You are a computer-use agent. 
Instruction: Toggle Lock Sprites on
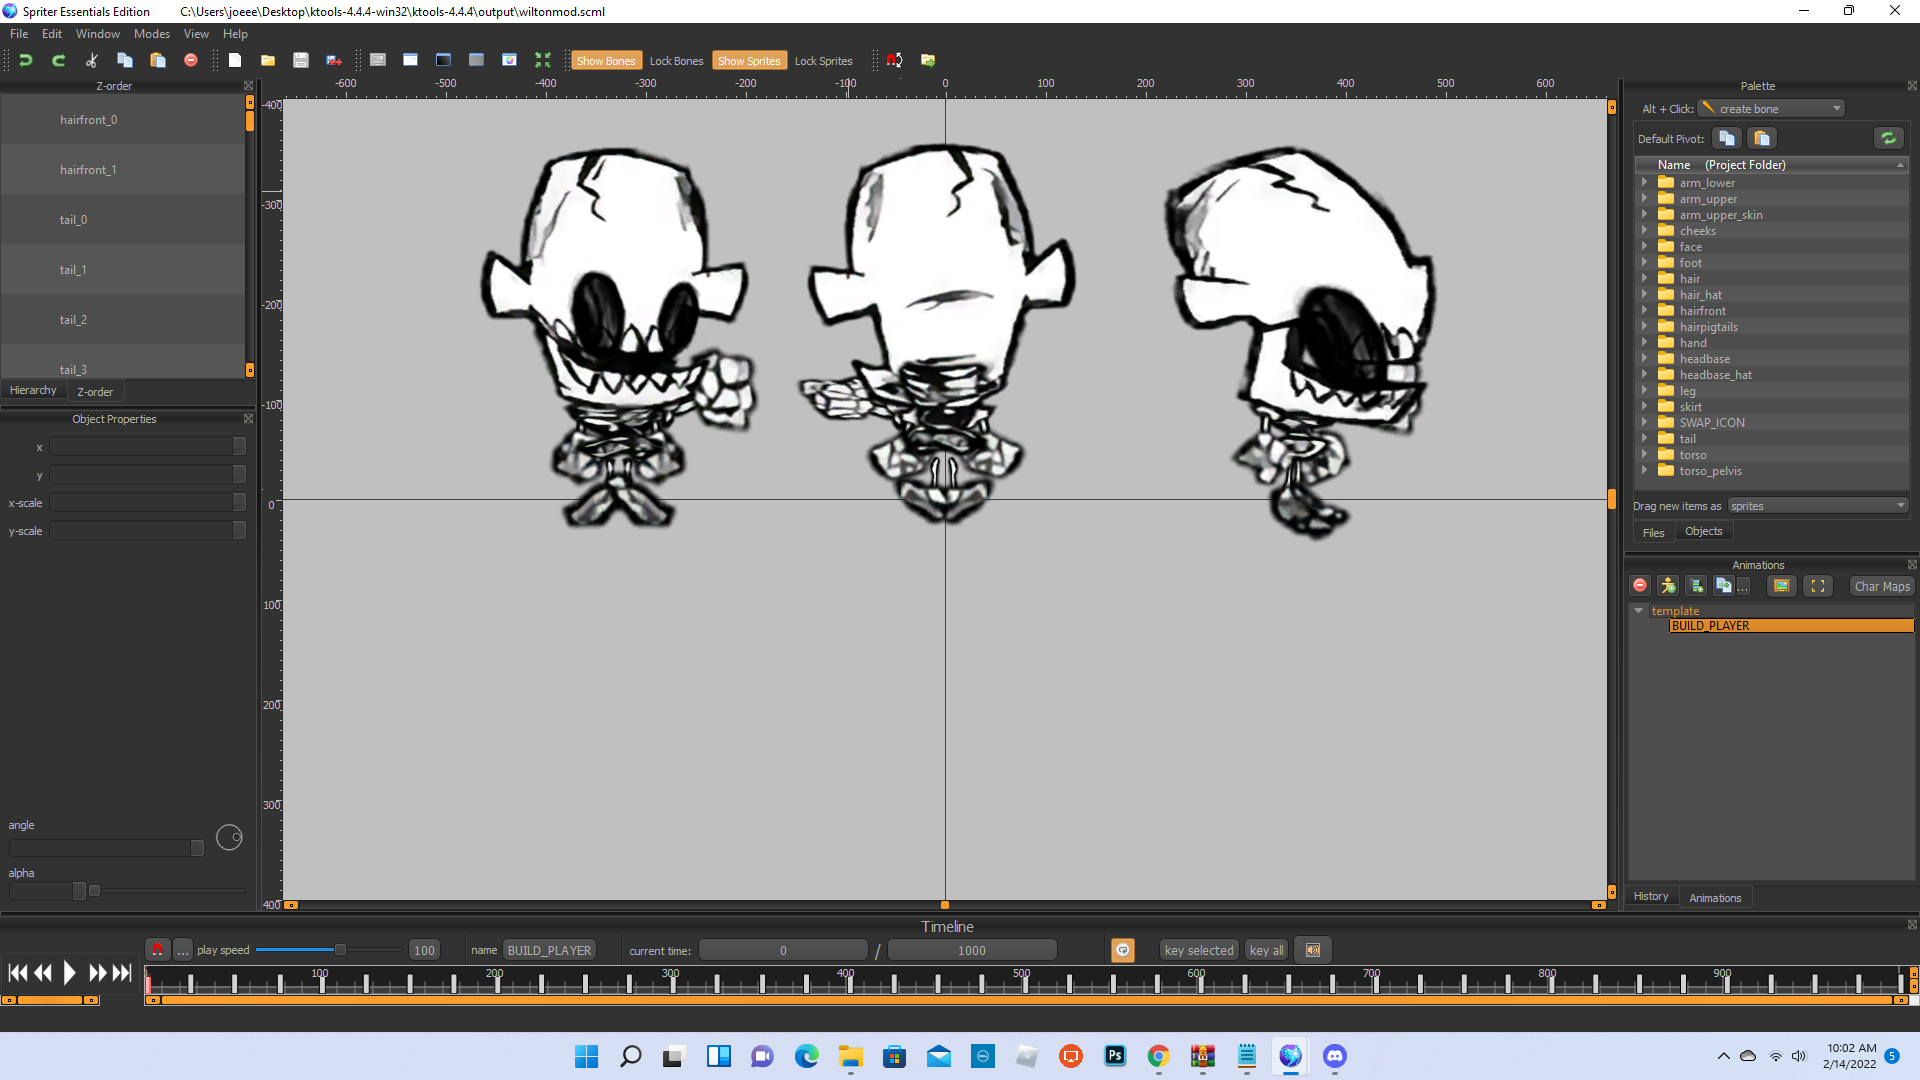(x=823, y=61)
